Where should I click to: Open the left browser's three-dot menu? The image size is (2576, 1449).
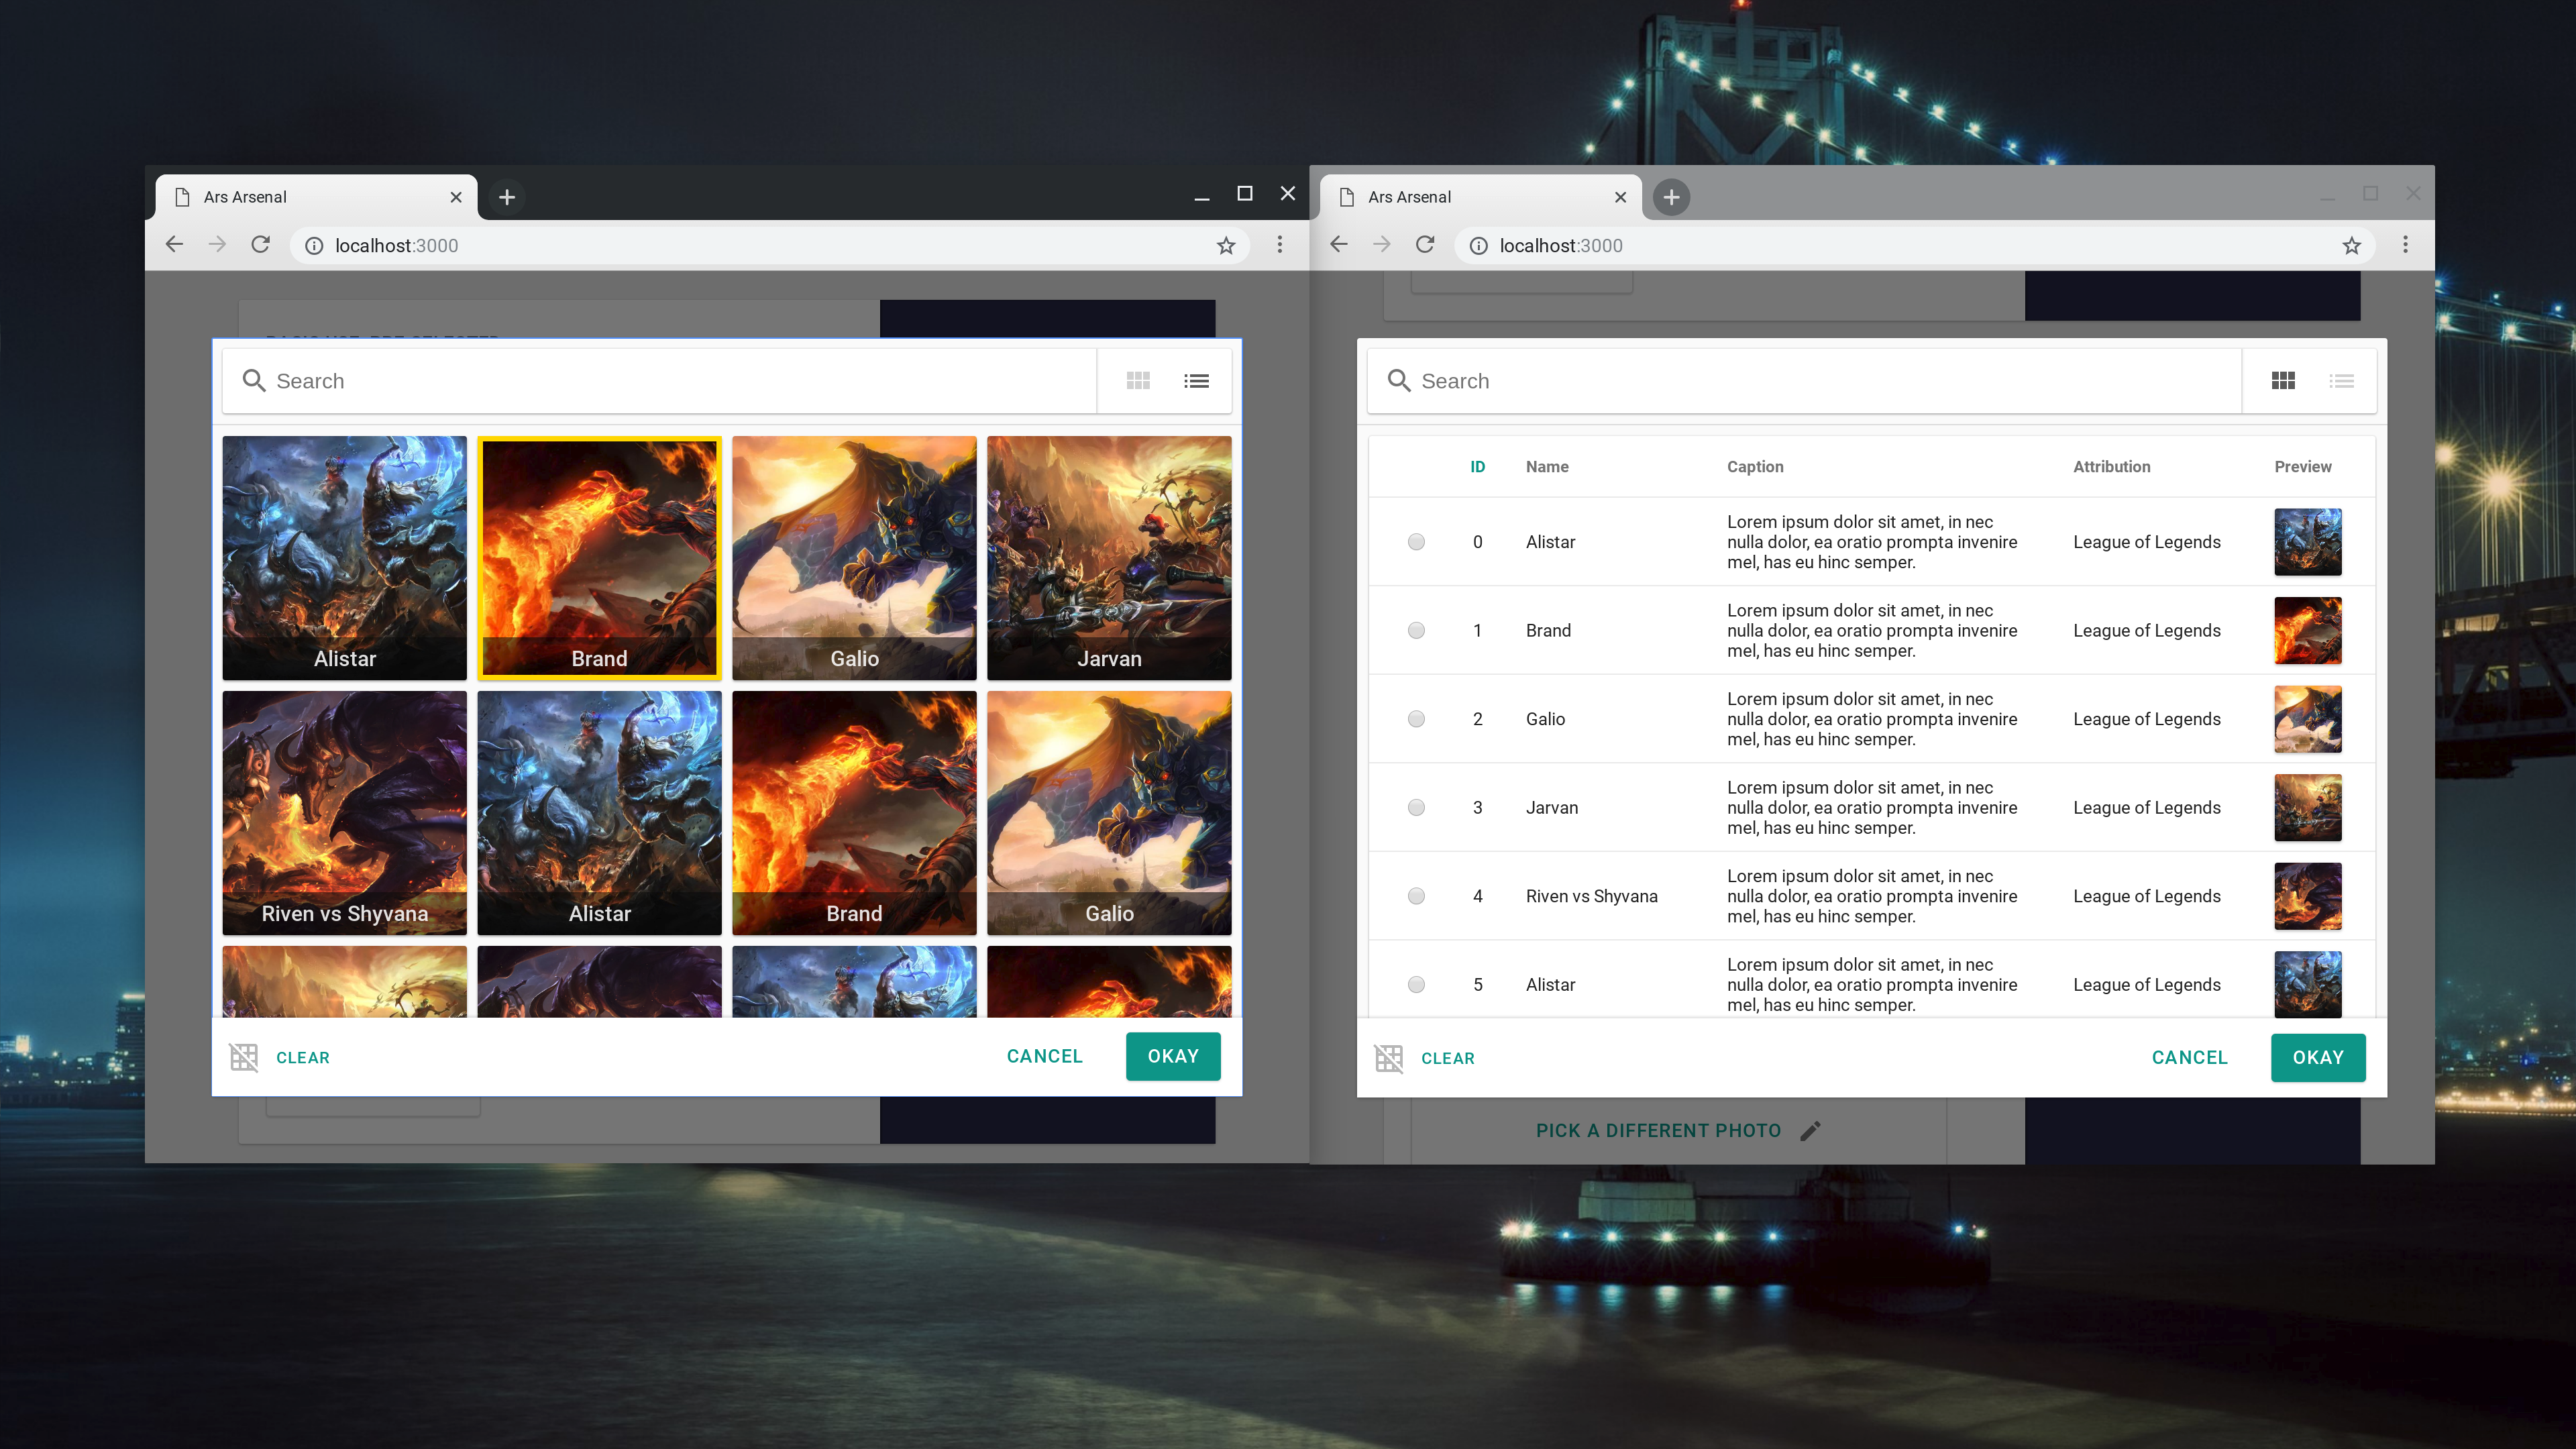pyautogui.click(x=1279, y=245)
